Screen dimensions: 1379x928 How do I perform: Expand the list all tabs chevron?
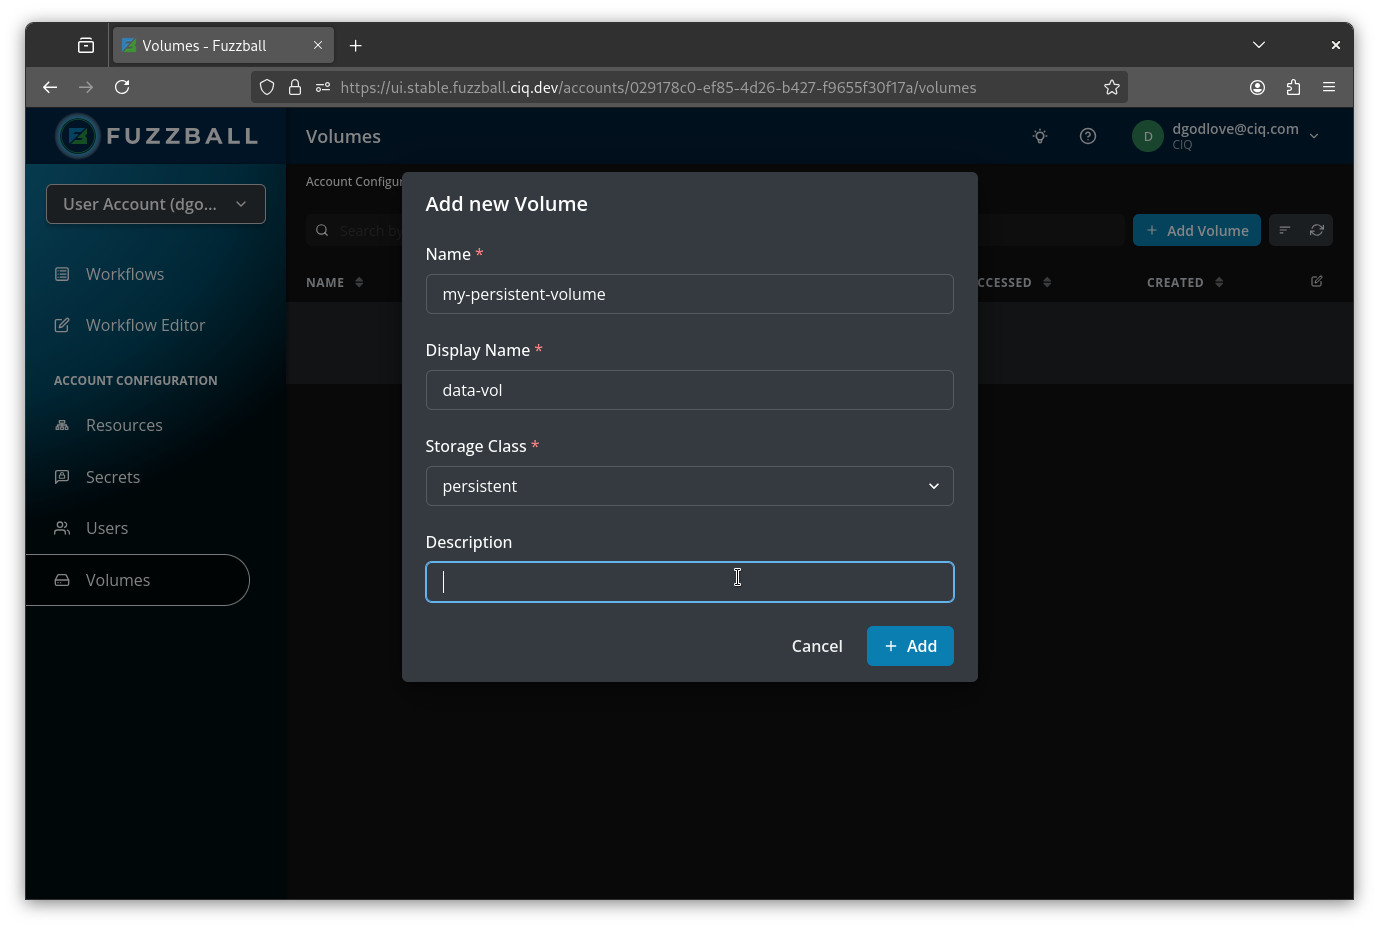tap(1259, 45)
